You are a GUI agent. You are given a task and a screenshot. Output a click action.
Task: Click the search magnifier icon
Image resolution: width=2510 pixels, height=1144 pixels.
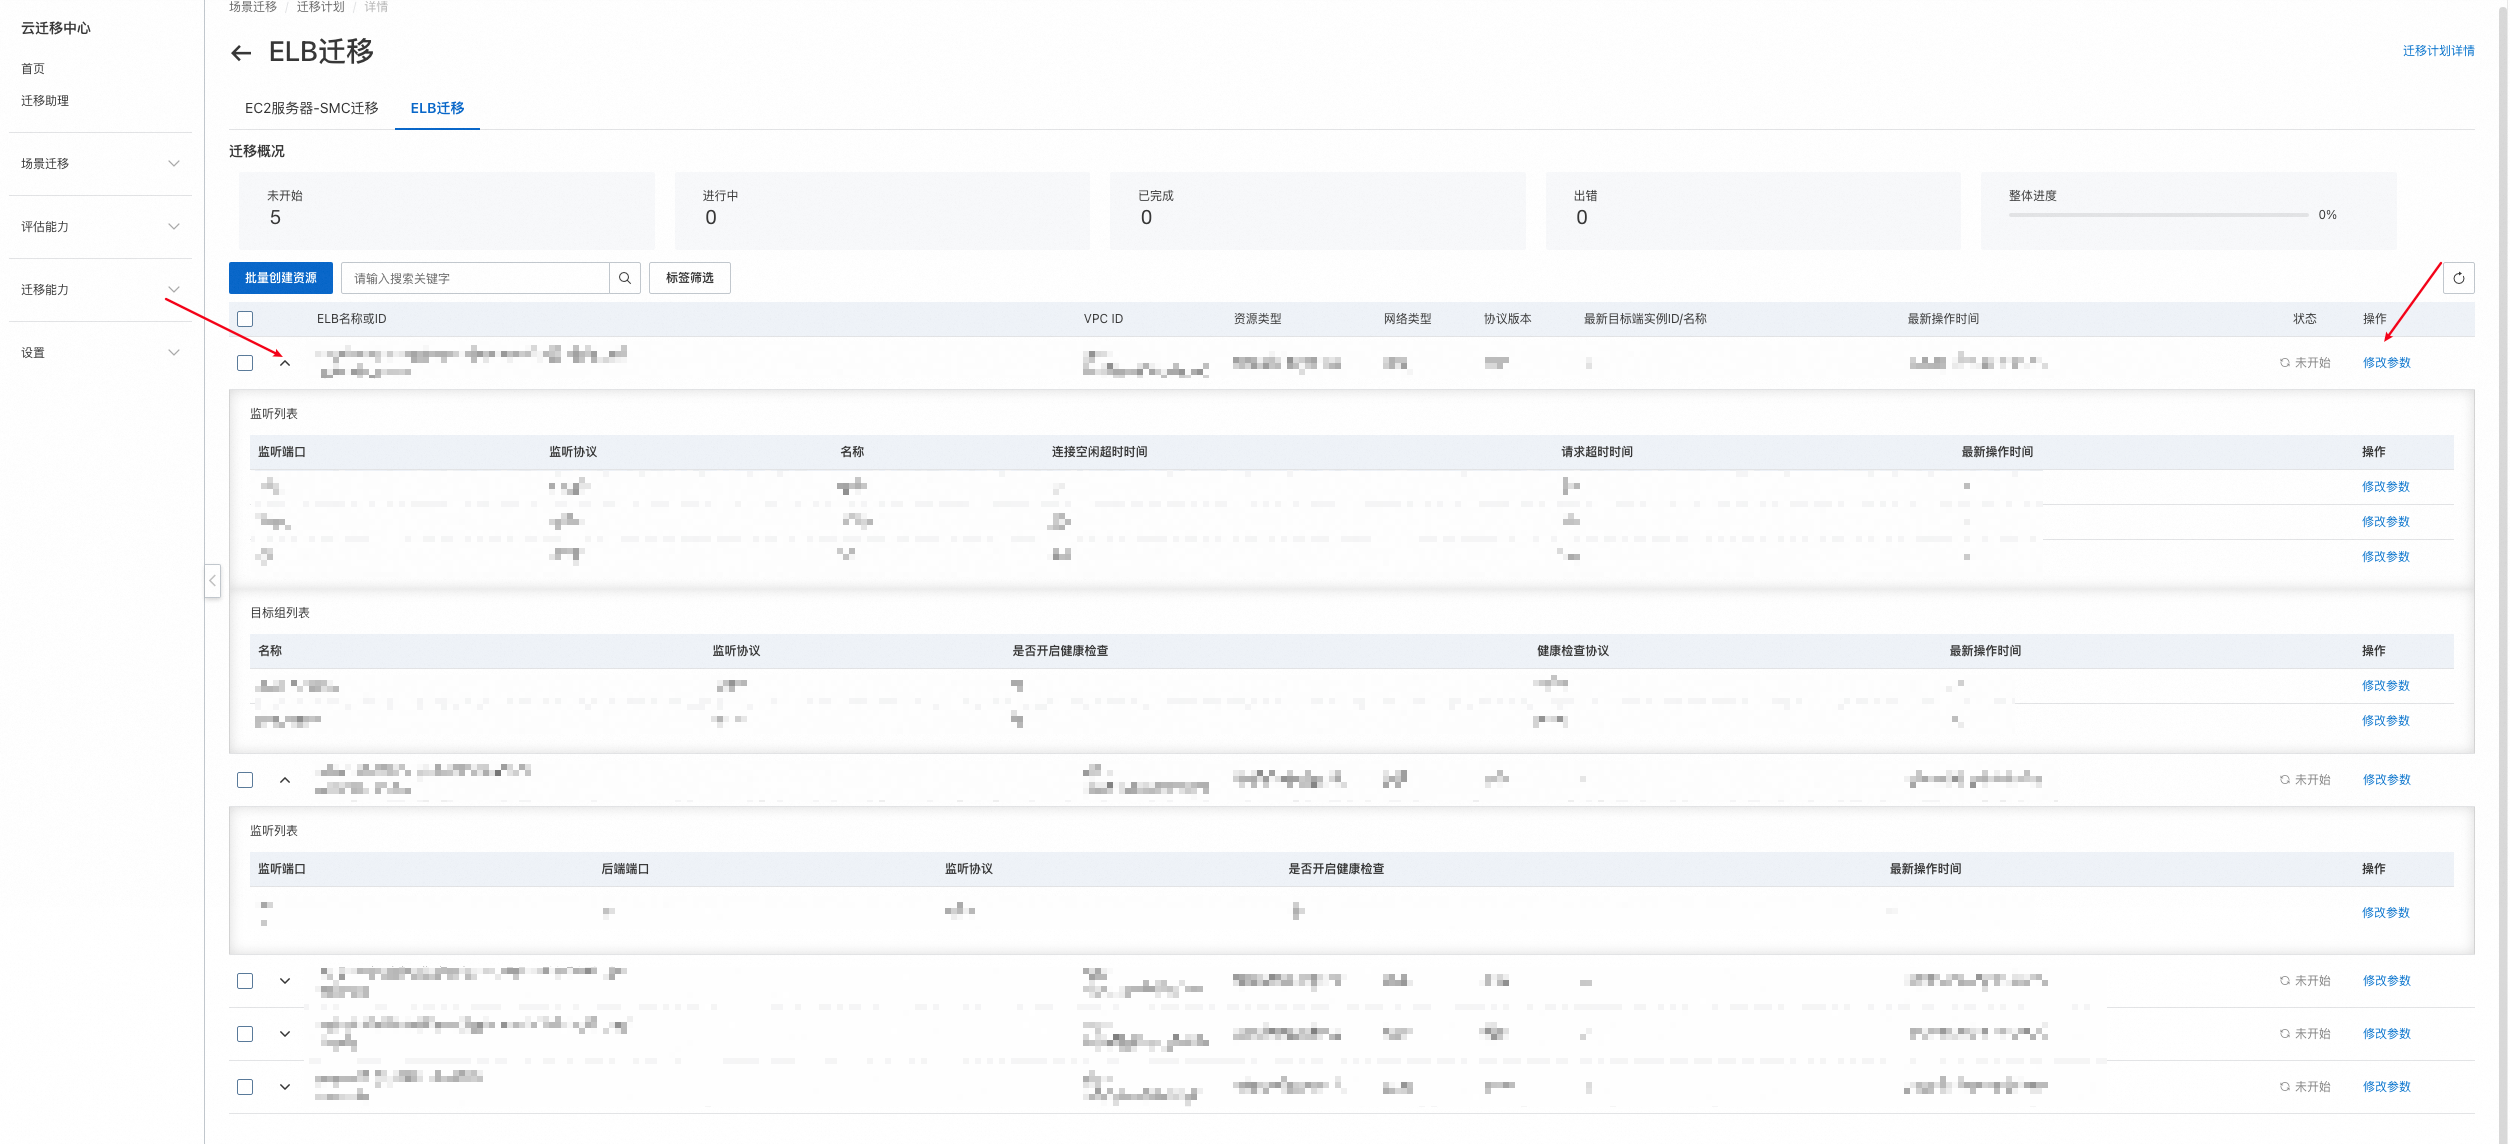click(625, 278)
